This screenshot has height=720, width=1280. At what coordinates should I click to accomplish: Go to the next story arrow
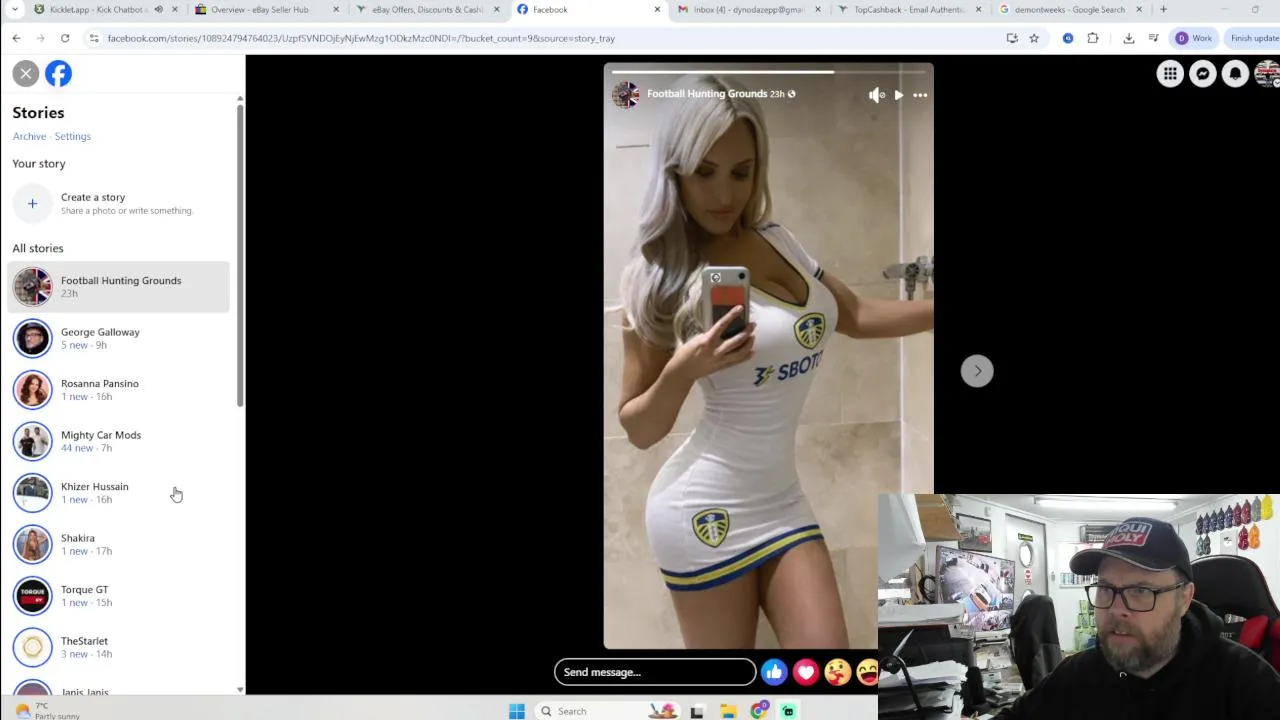point(977,371)
